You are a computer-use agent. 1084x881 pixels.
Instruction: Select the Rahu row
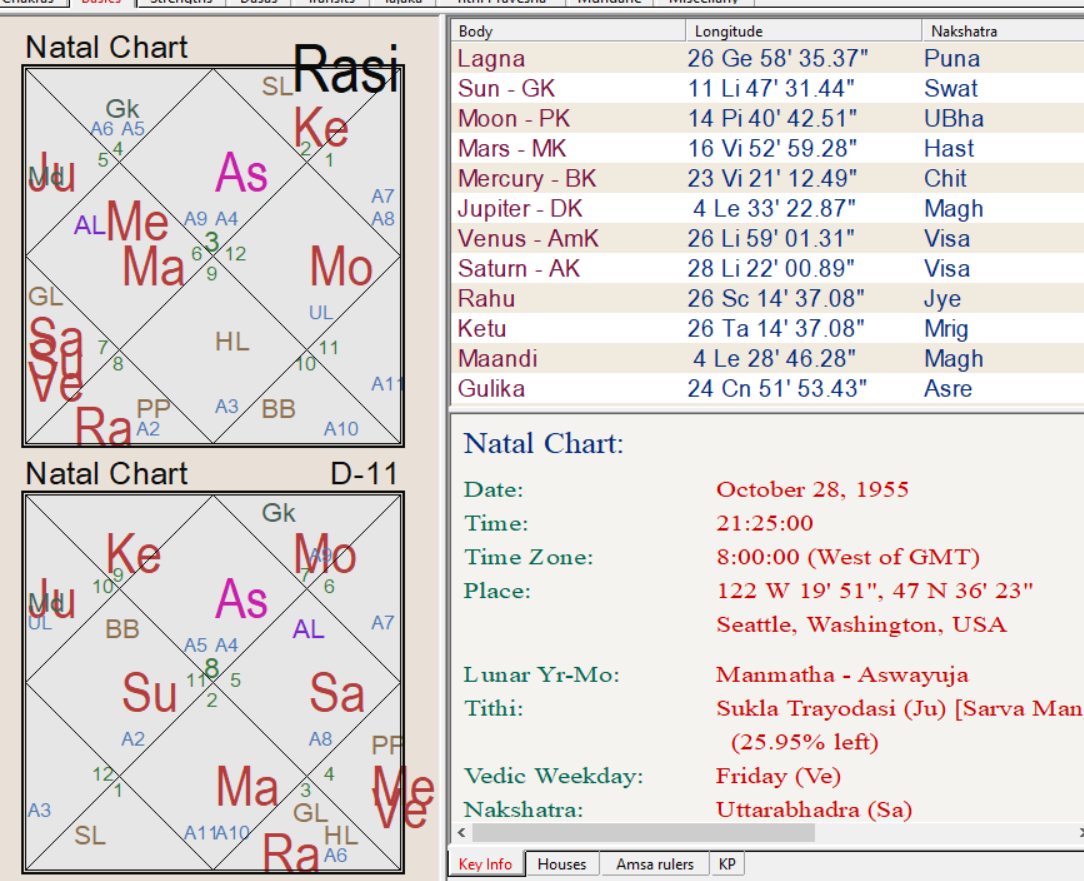click(767, 298)
